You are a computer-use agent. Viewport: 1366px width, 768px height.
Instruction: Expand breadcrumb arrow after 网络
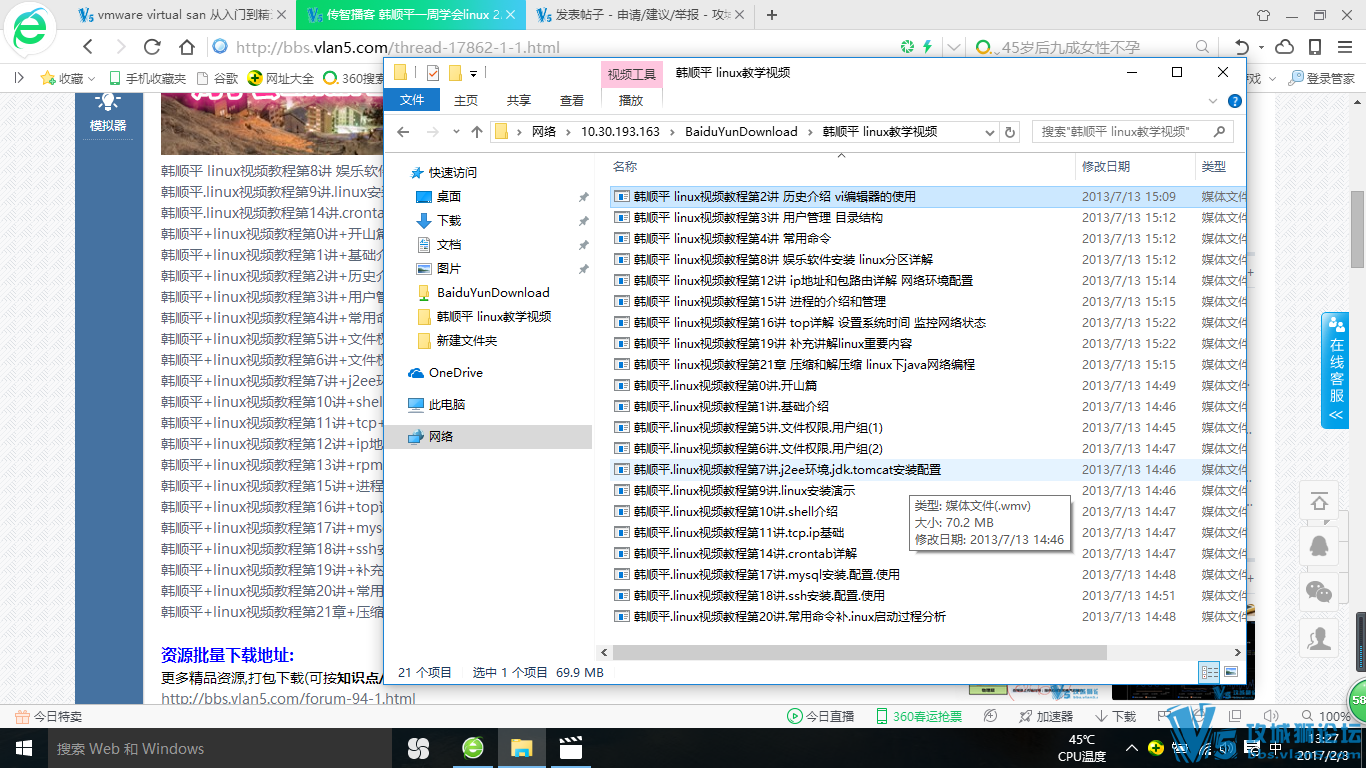click(x=568, y=132)
